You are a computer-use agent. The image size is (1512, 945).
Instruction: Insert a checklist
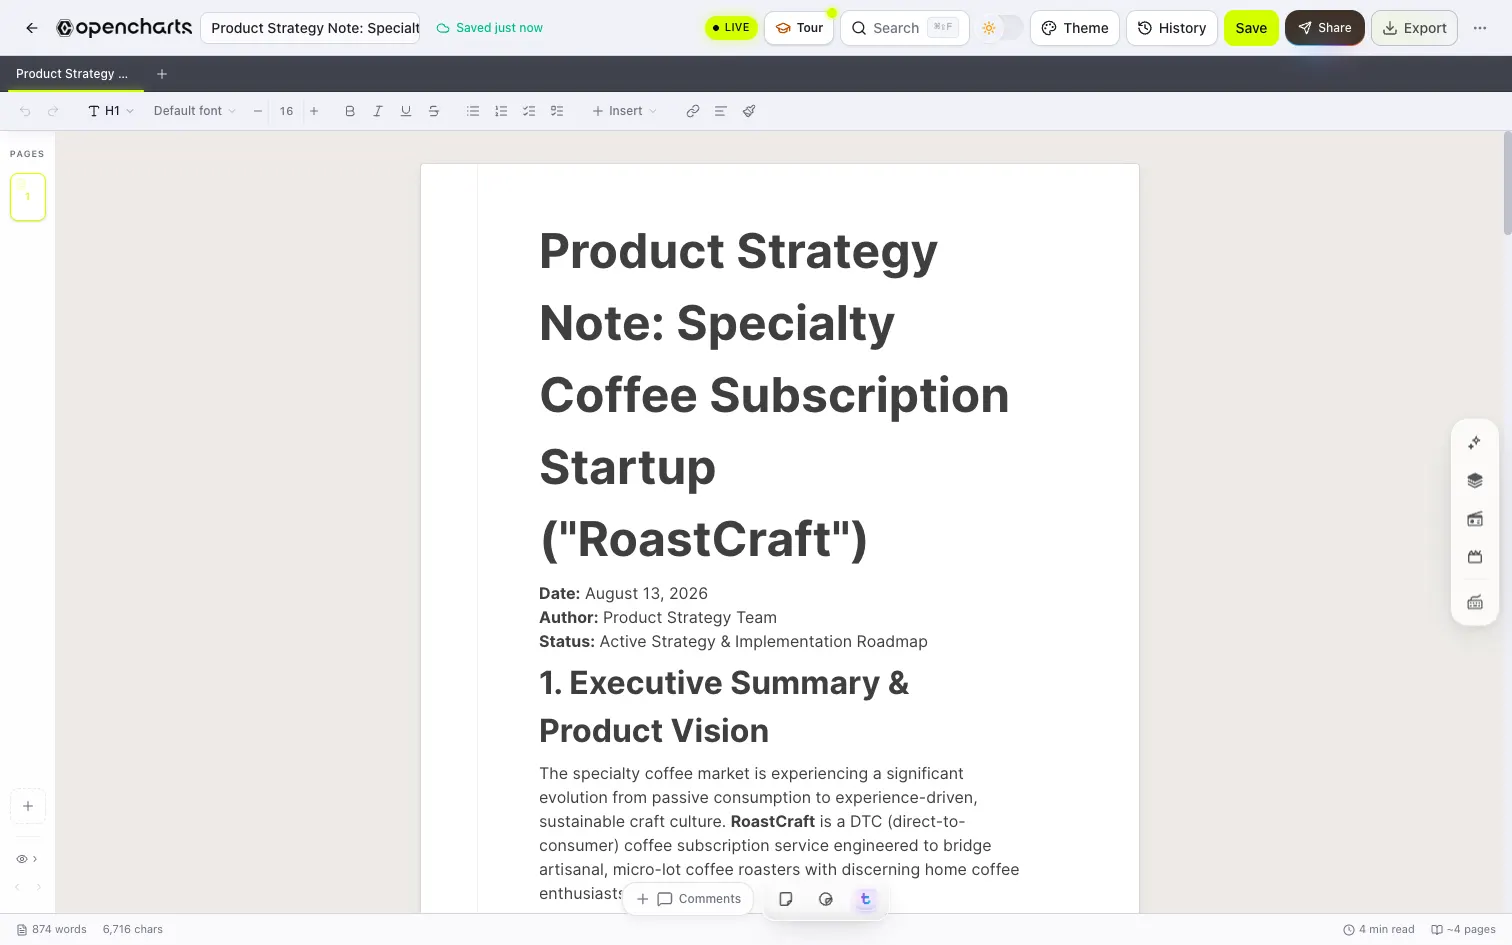click(529, 111)
